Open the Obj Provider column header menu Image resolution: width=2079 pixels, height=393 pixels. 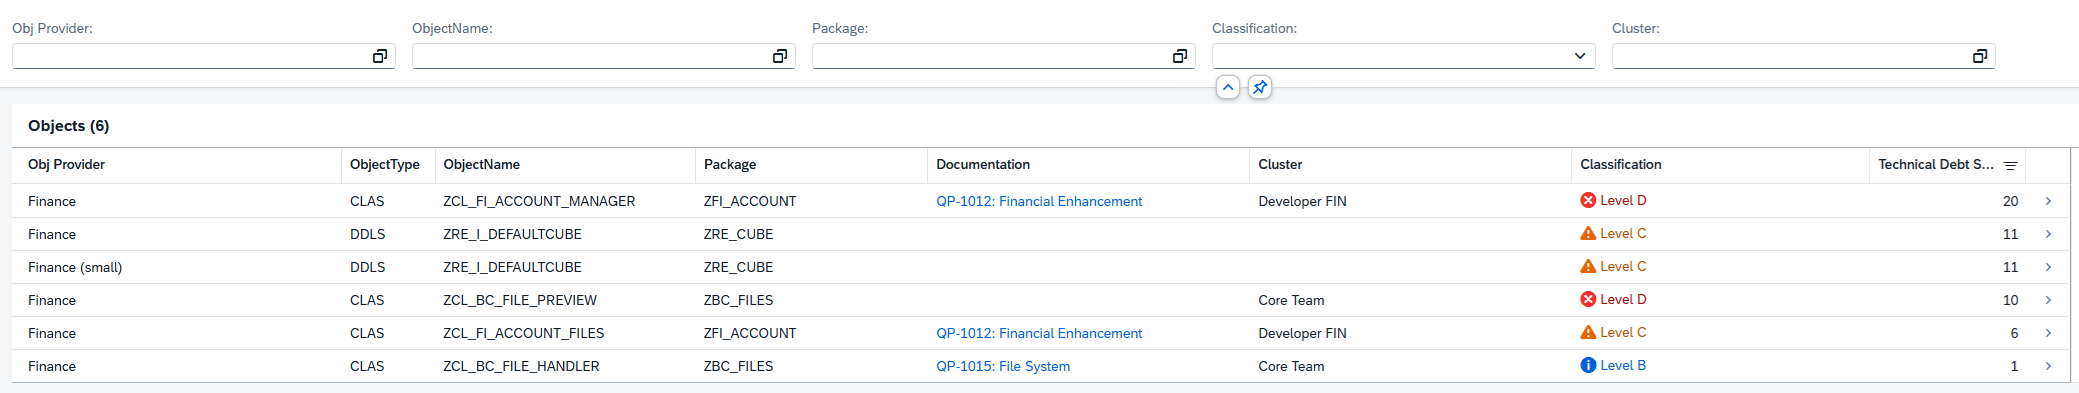(x=176, y=165)
